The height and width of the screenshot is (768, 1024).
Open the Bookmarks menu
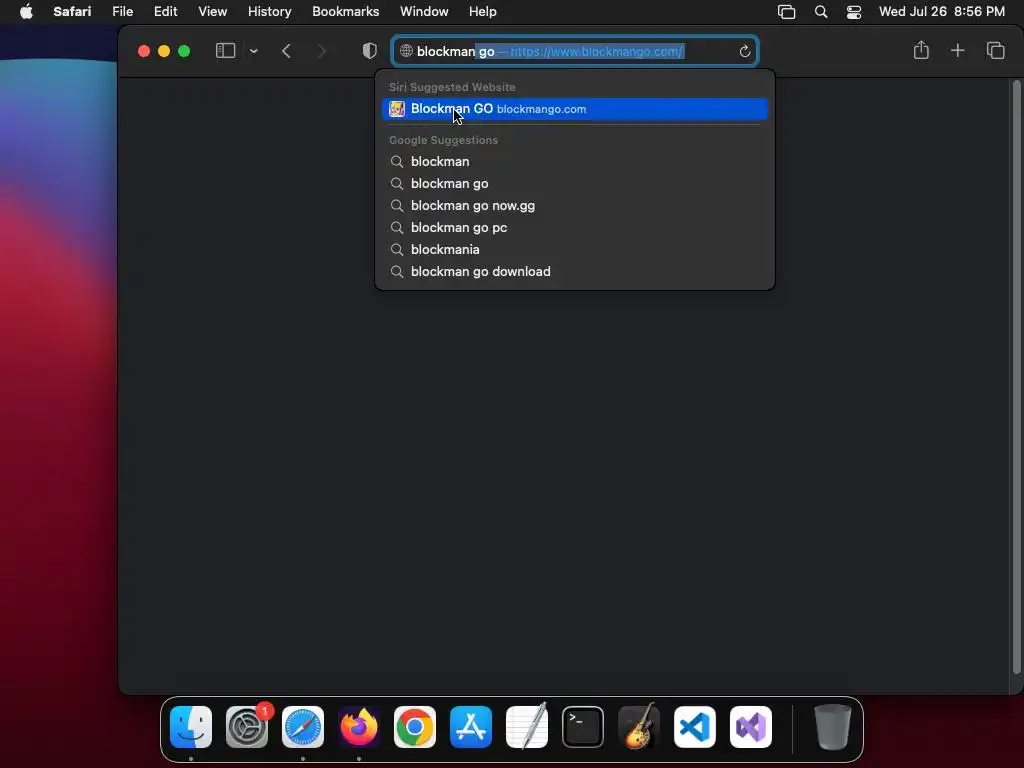(345, 12)
